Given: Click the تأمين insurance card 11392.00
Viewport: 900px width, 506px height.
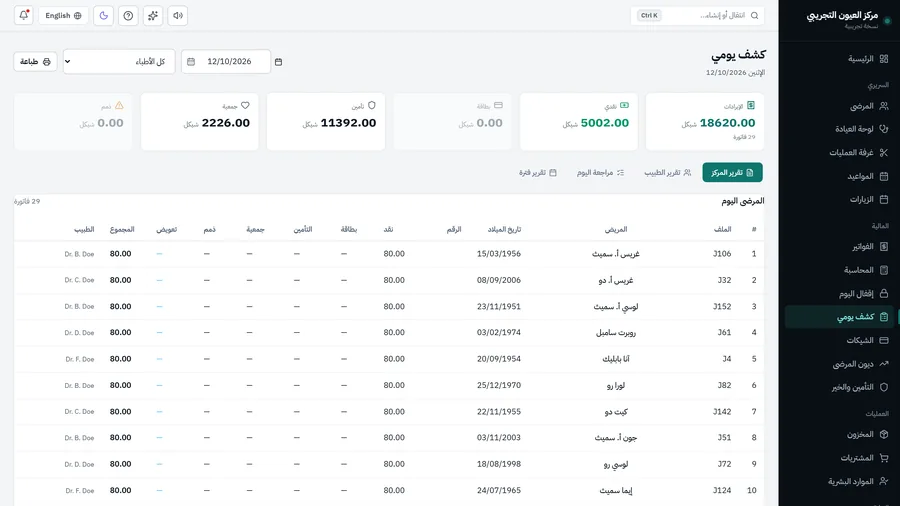Looking at the screenshot, I should click(326, 122).
